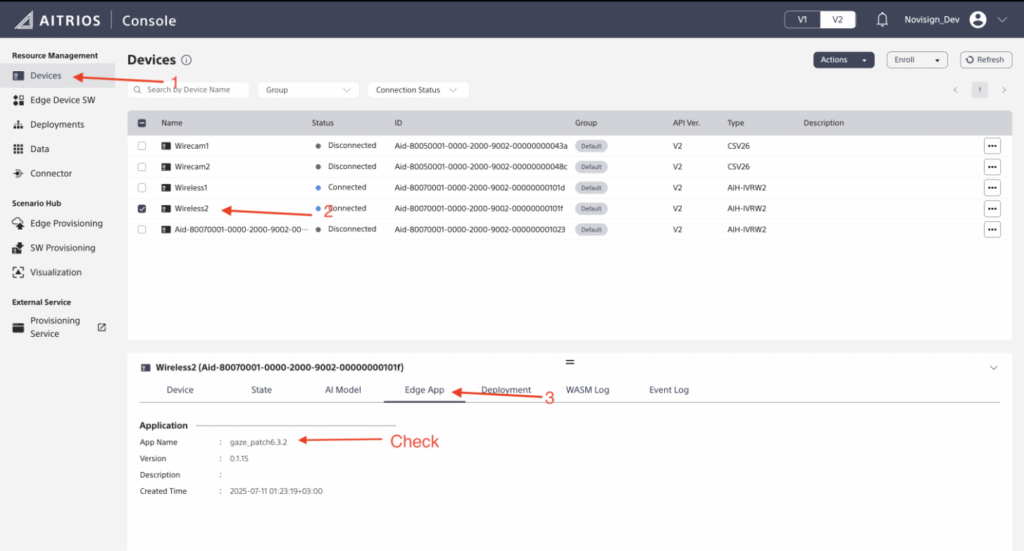Screen dimensions: 1024x551
Task: Open Deployments from the sidebar
Action: [57, 125]
